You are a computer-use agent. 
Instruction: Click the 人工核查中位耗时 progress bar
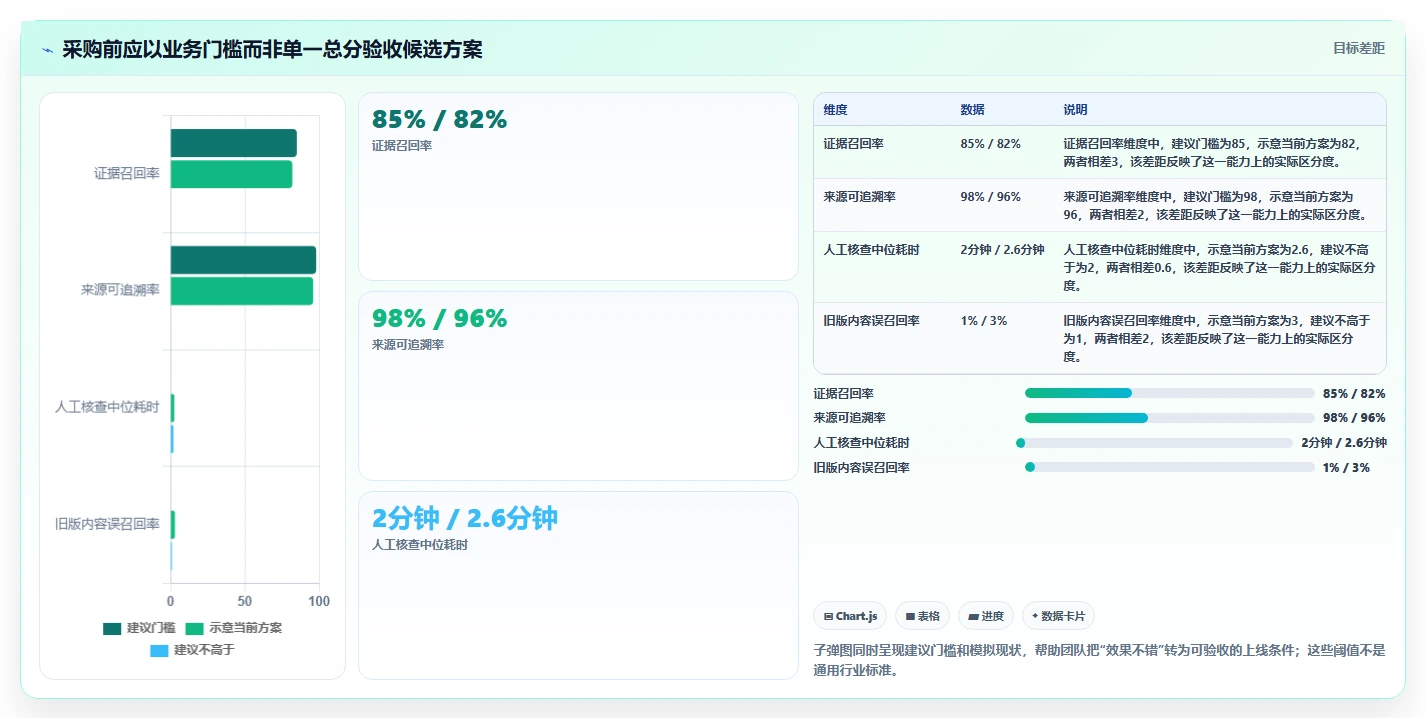[x=1154, y=443]
